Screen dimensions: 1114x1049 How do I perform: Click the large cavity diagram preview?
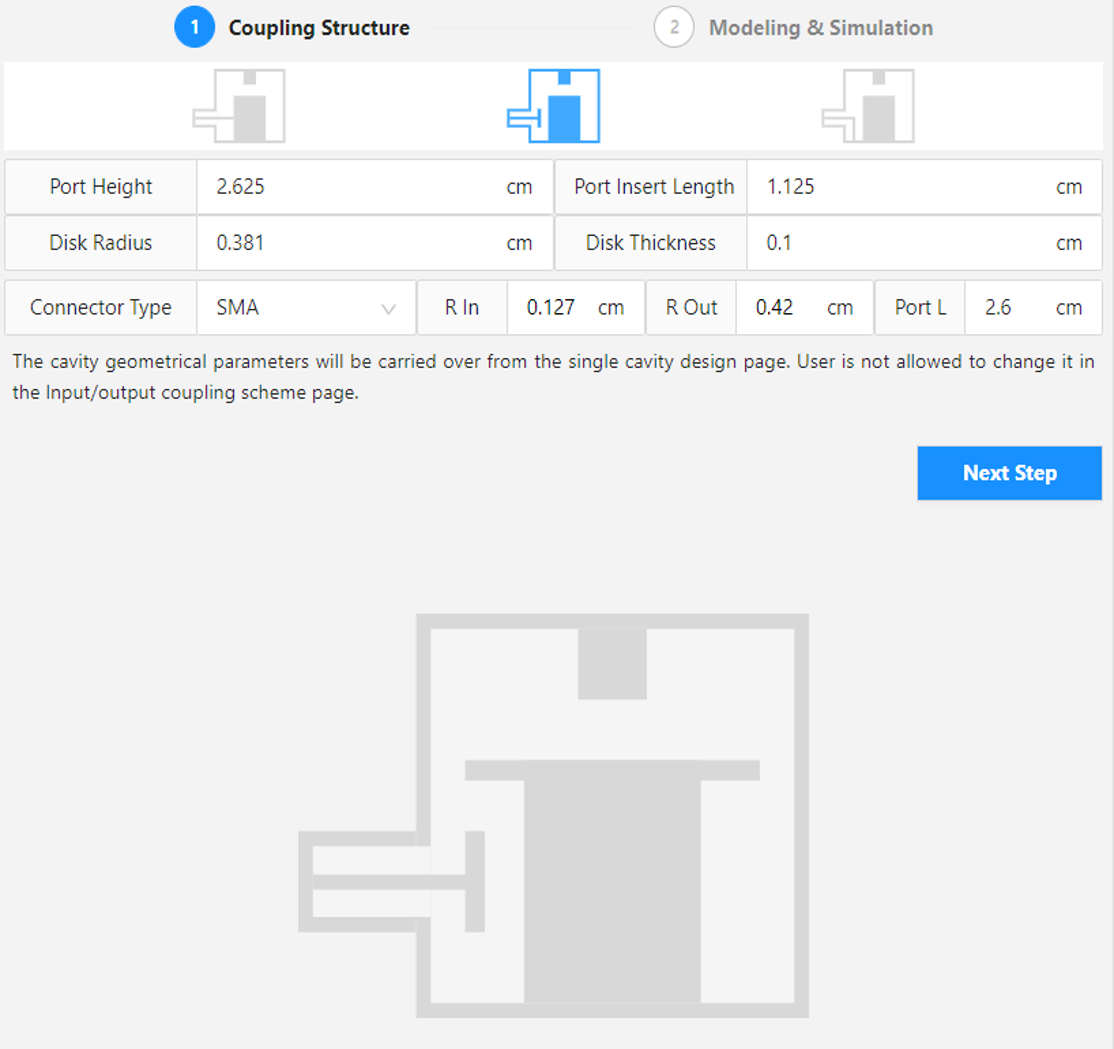[553, 815]
